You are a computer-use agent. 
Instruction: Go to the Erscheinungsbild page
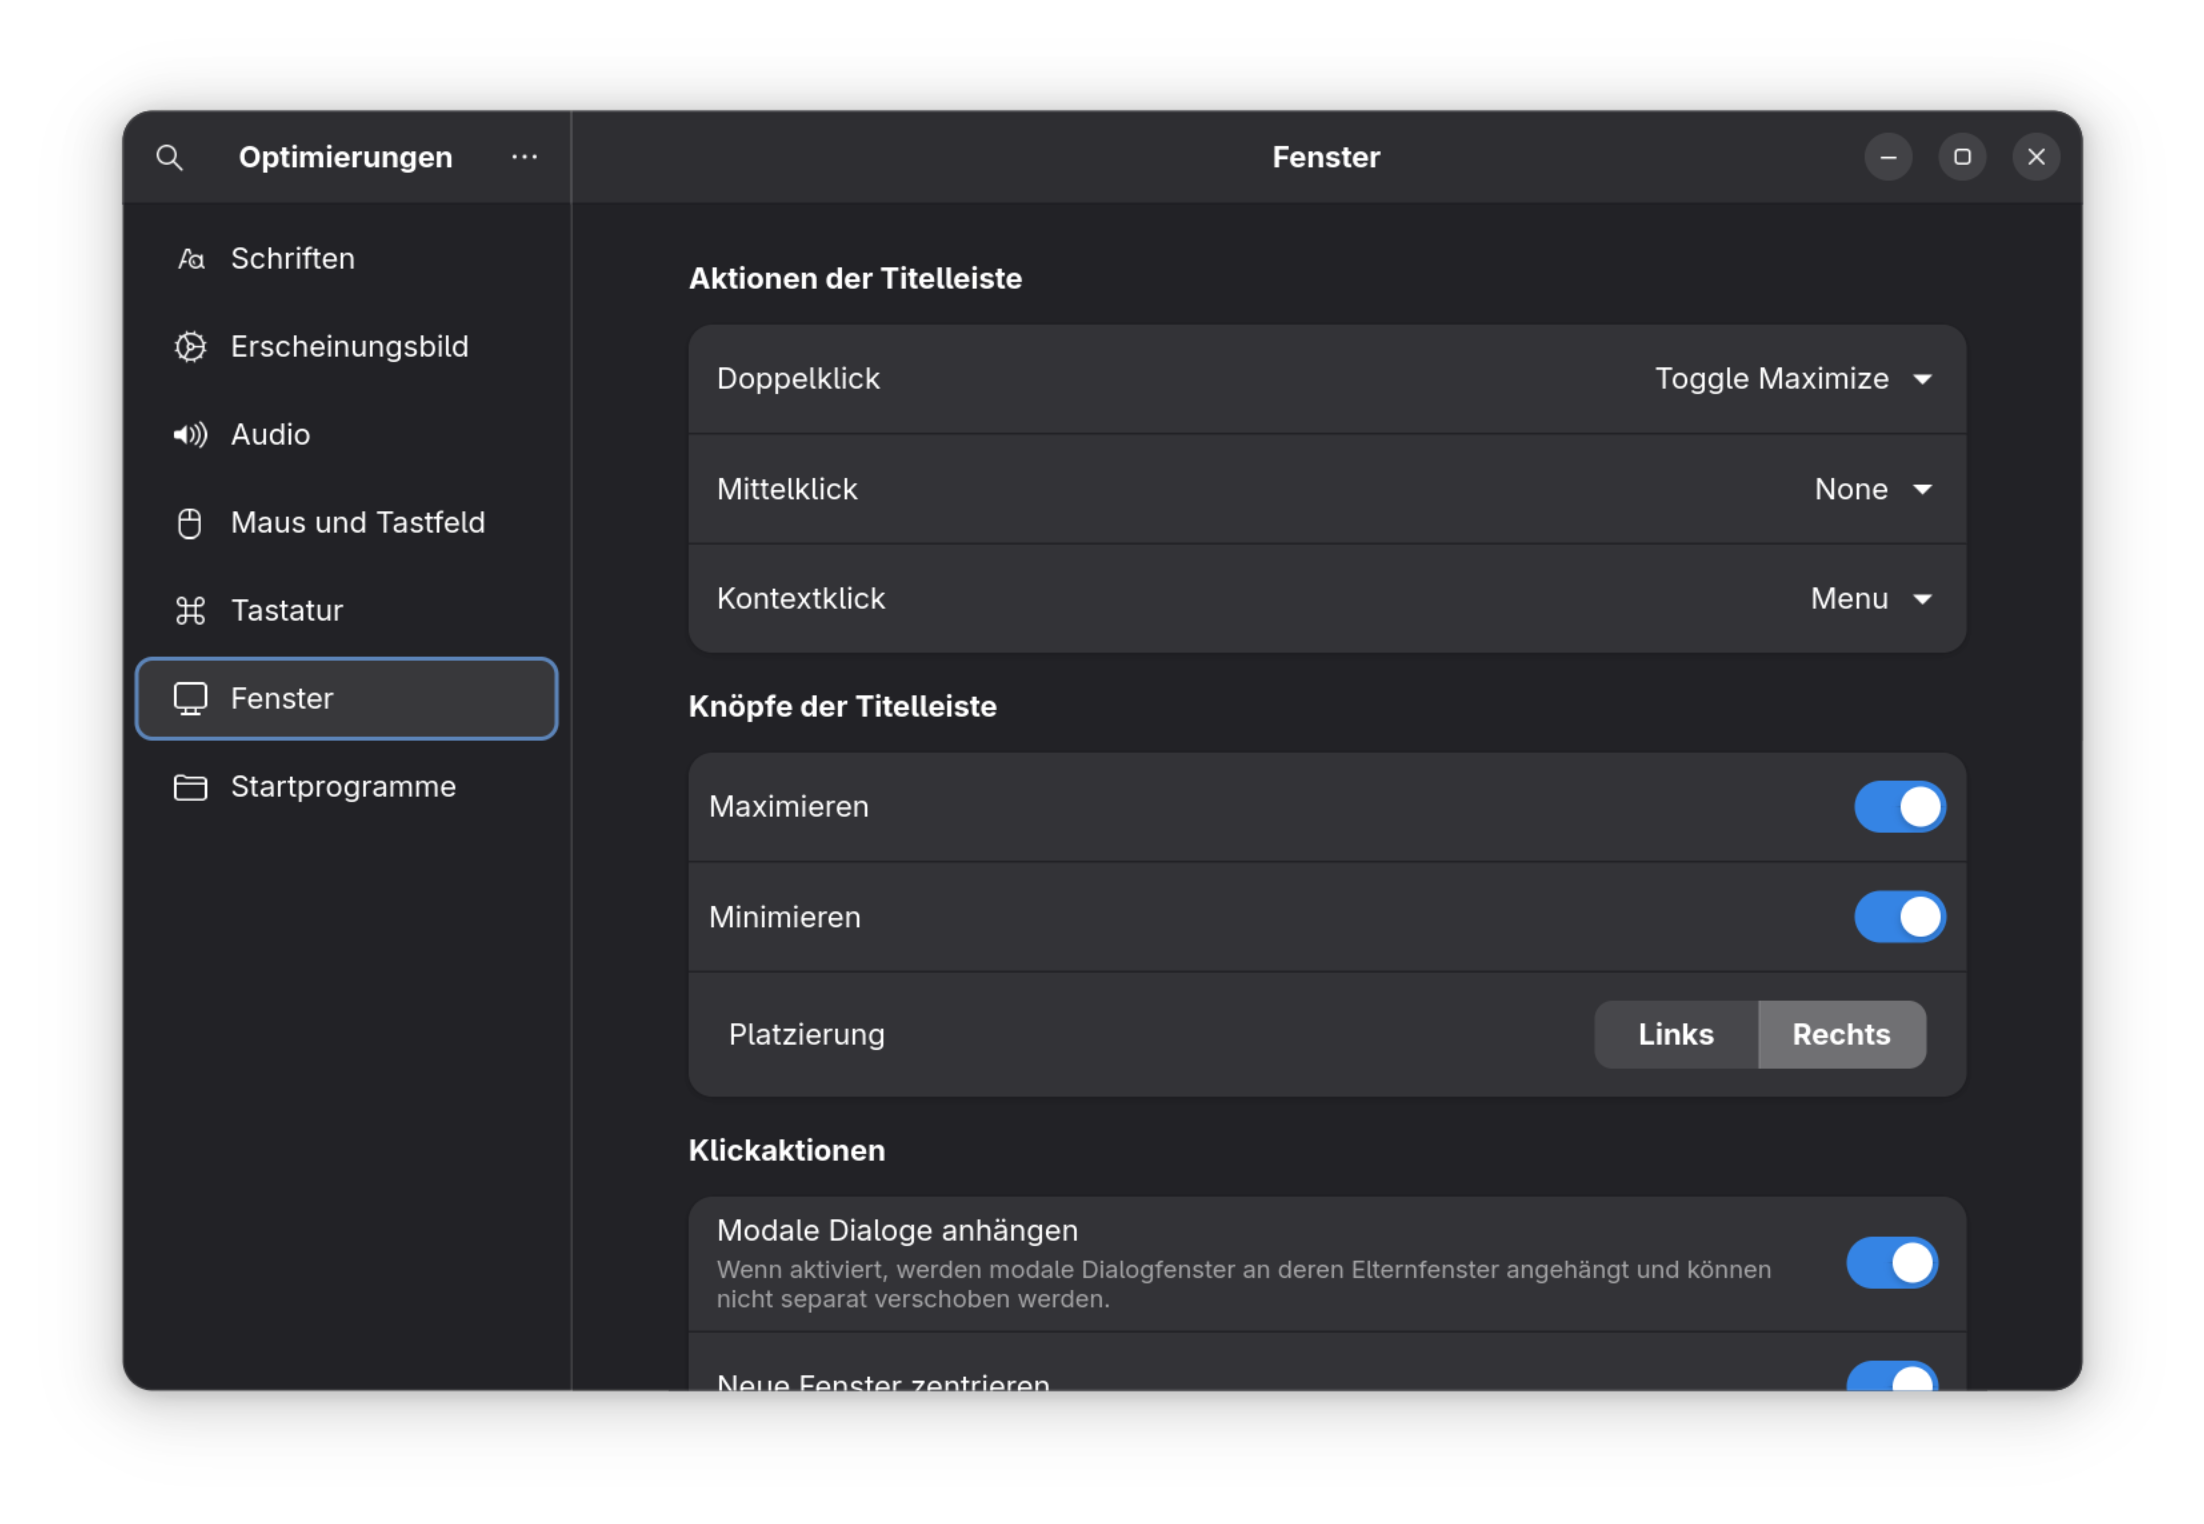pyautogui.click(x=349, y=347)
